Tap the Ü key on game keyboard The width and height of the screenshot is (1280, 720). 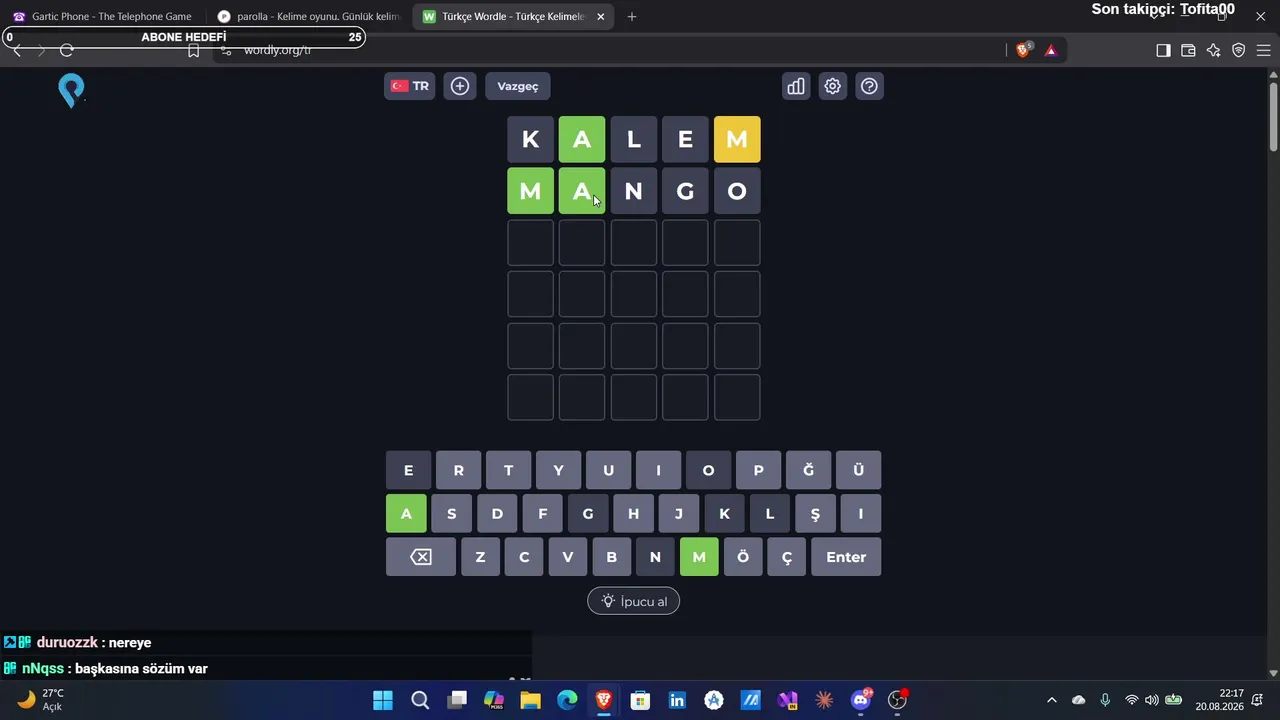858,470
